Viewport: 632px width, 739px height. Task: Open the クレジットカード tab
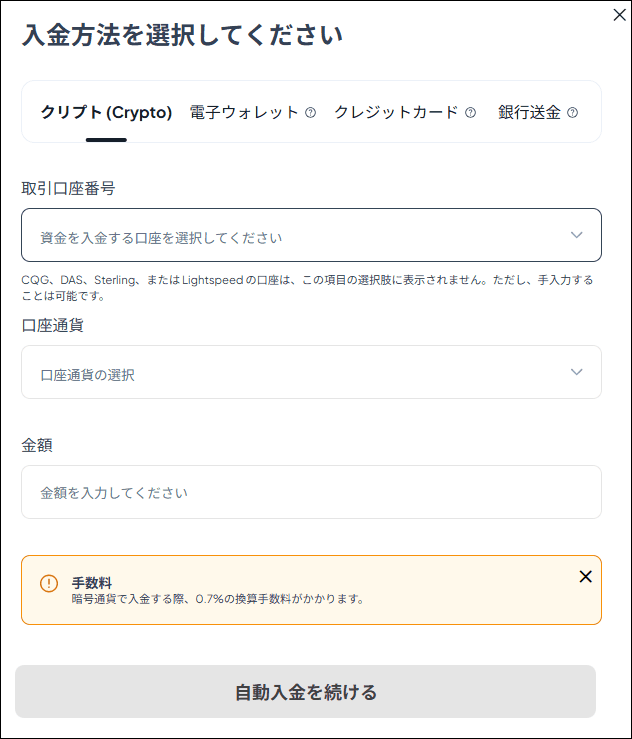(x=396, y=113)
